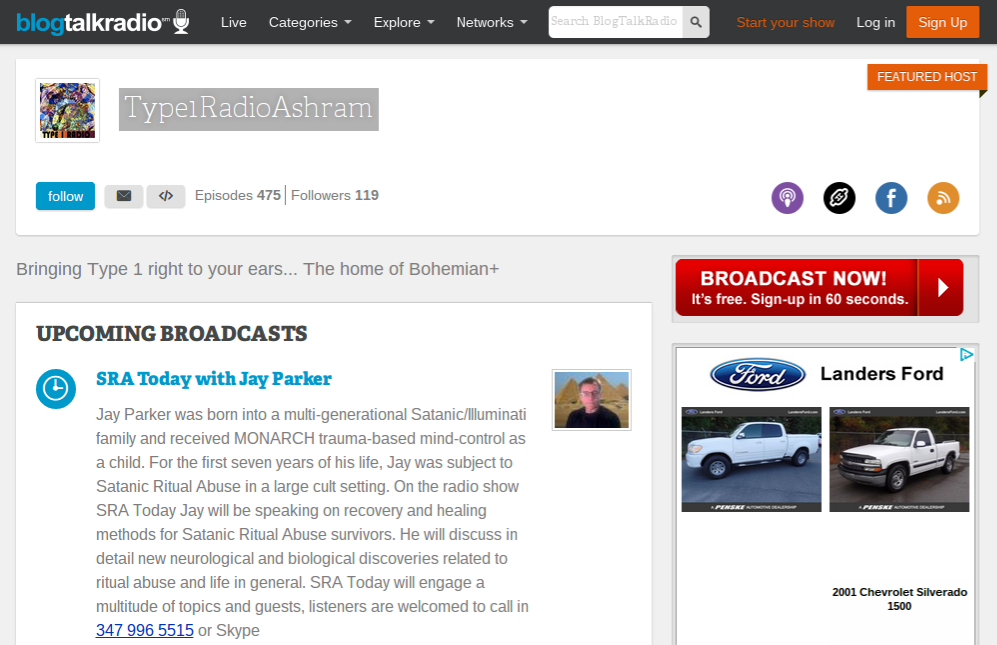Open the first white pickup ad photo
The height and width of the screenshot is (645, 997).
click(x=752, y=459)
